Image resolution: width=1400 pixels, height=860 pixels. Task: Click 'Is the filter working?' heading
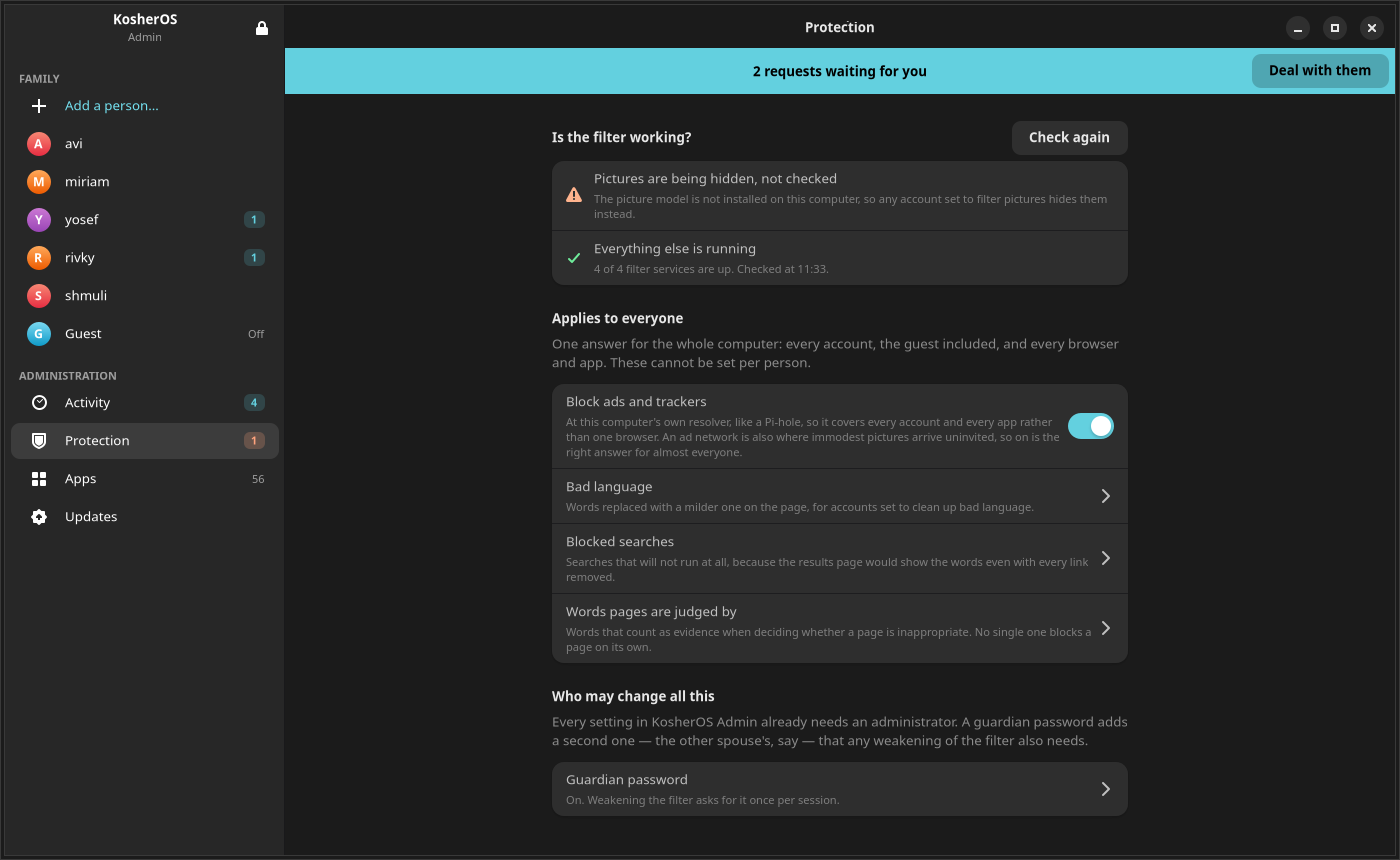pyautogui.click(x=621, y=137)
